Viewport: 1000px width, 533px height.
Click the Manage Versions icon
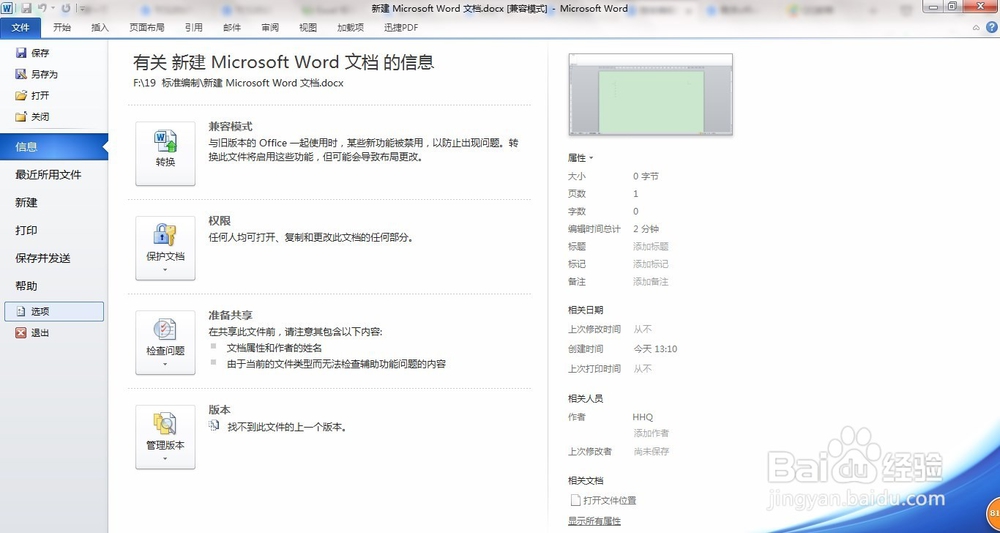tap(165, 423)
